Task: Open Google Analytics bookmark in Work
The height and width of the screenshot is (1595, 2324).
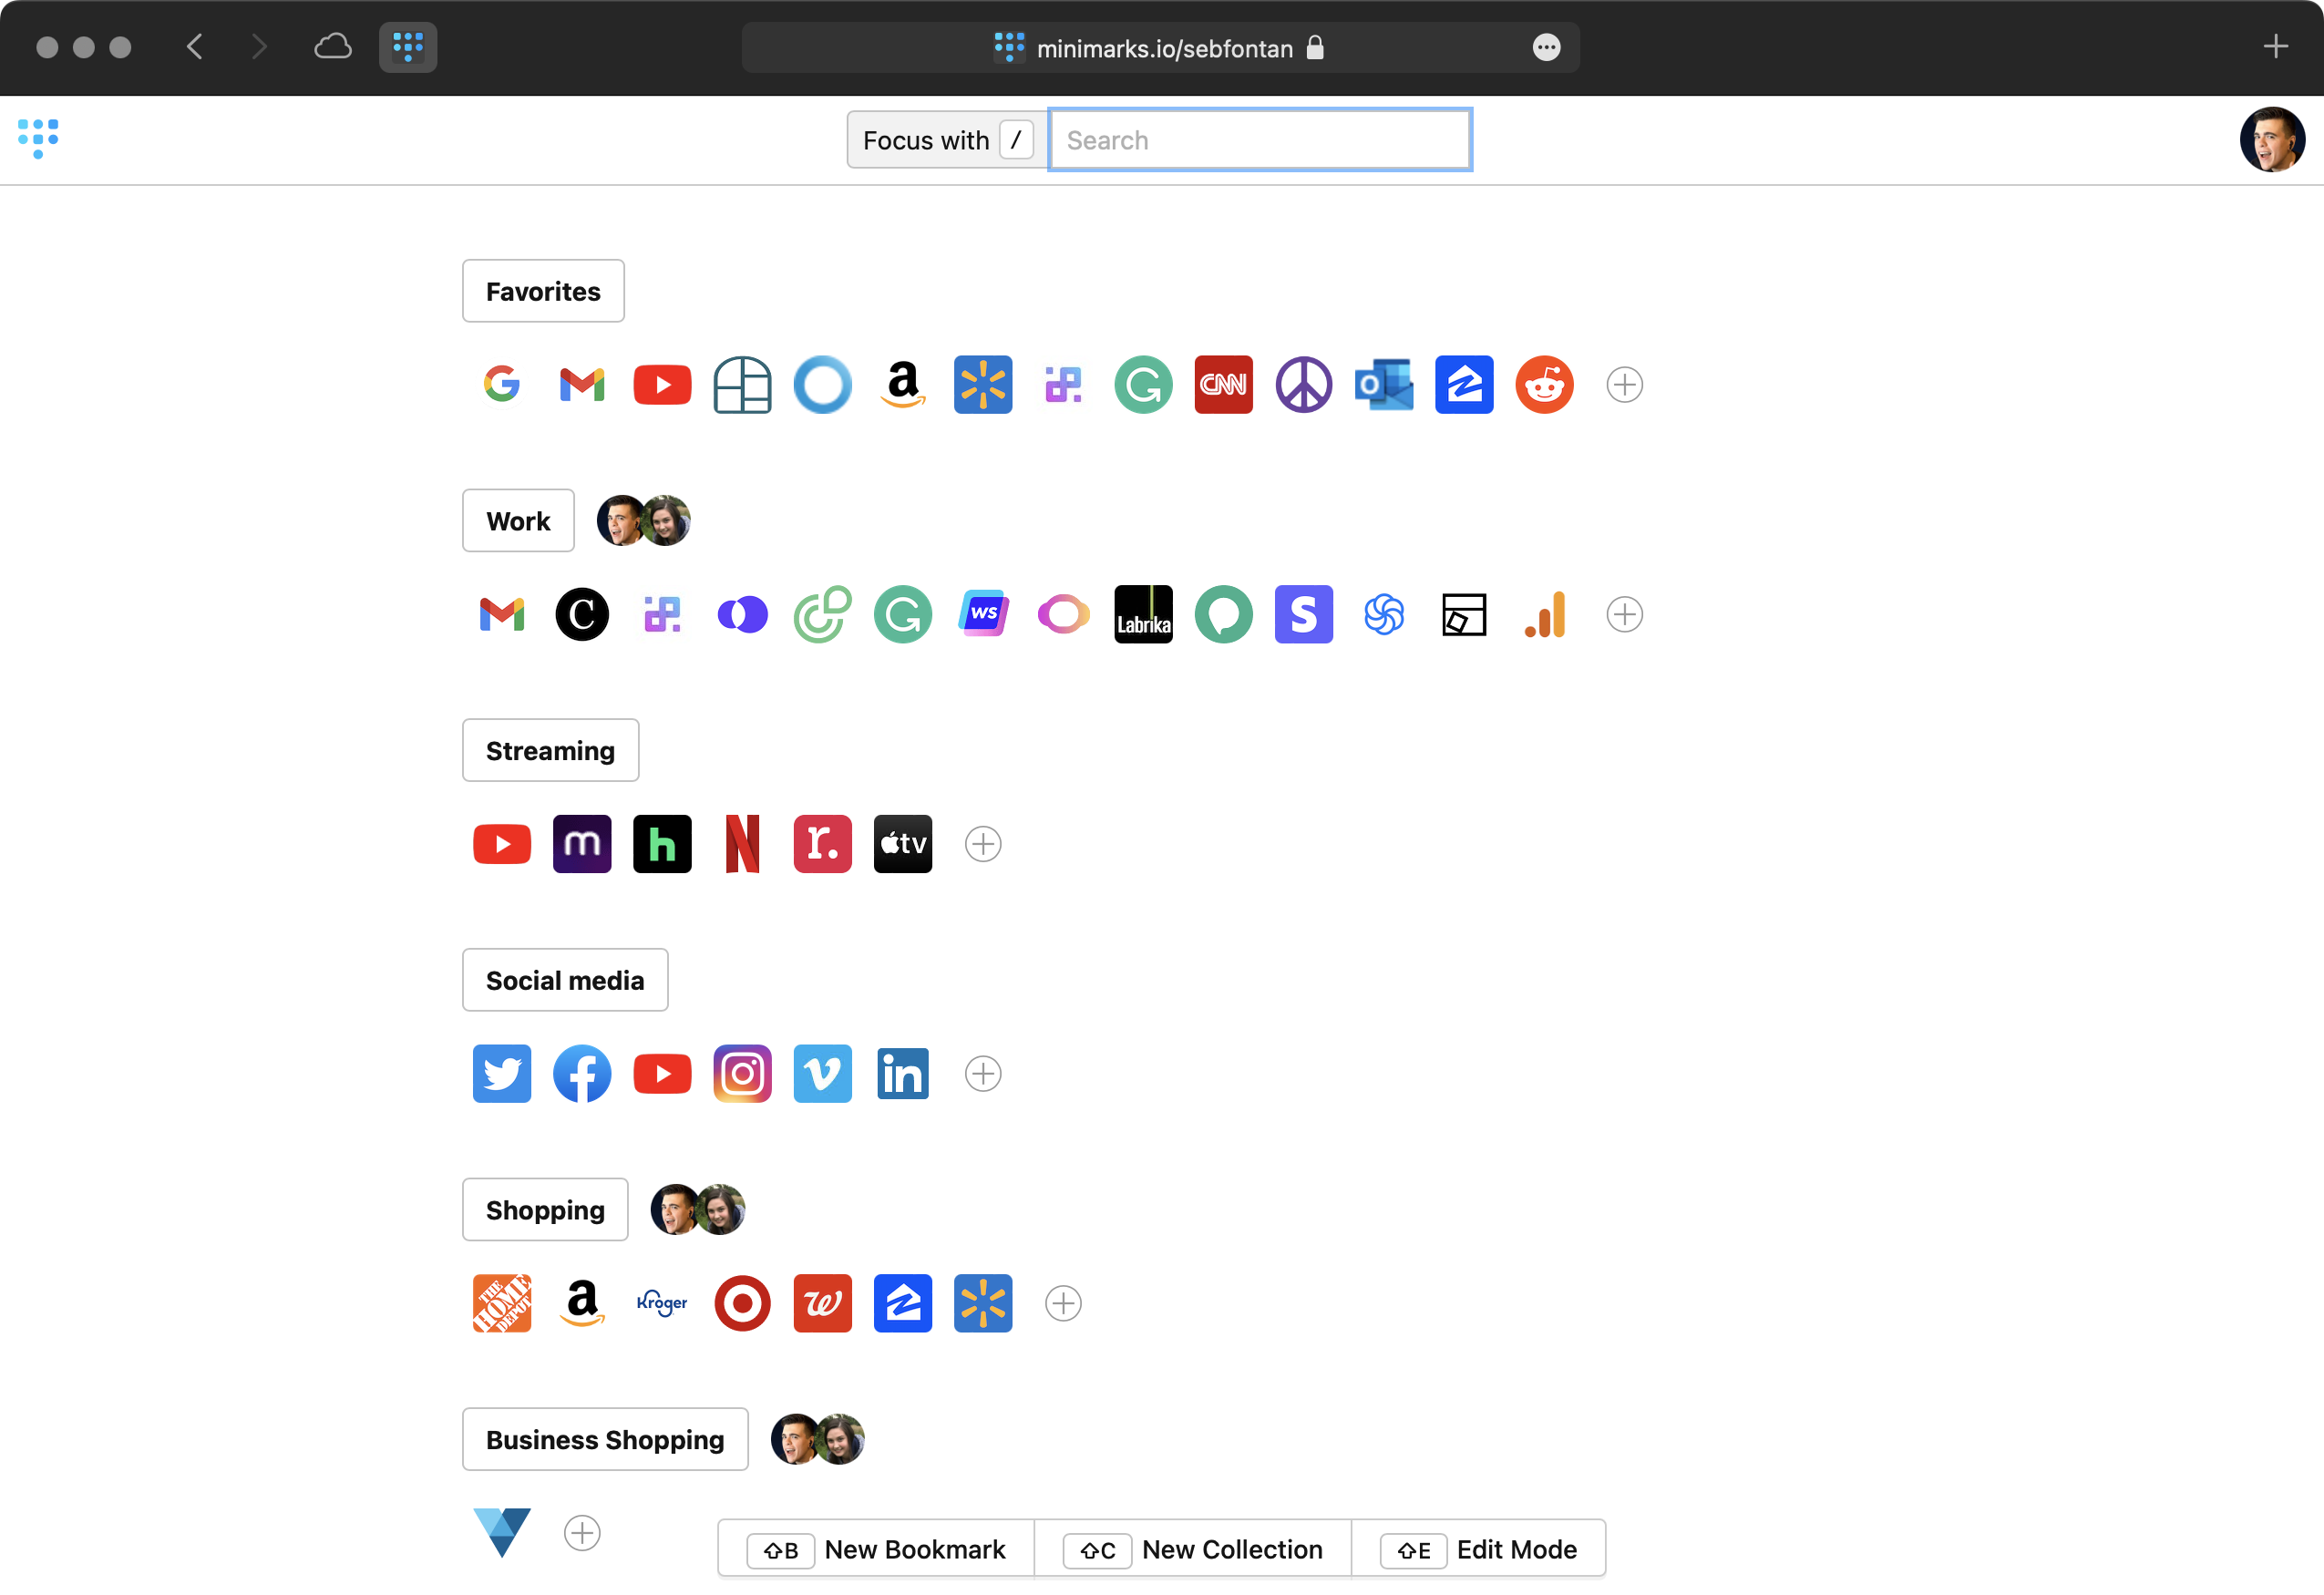Action: click(1545, 615)
